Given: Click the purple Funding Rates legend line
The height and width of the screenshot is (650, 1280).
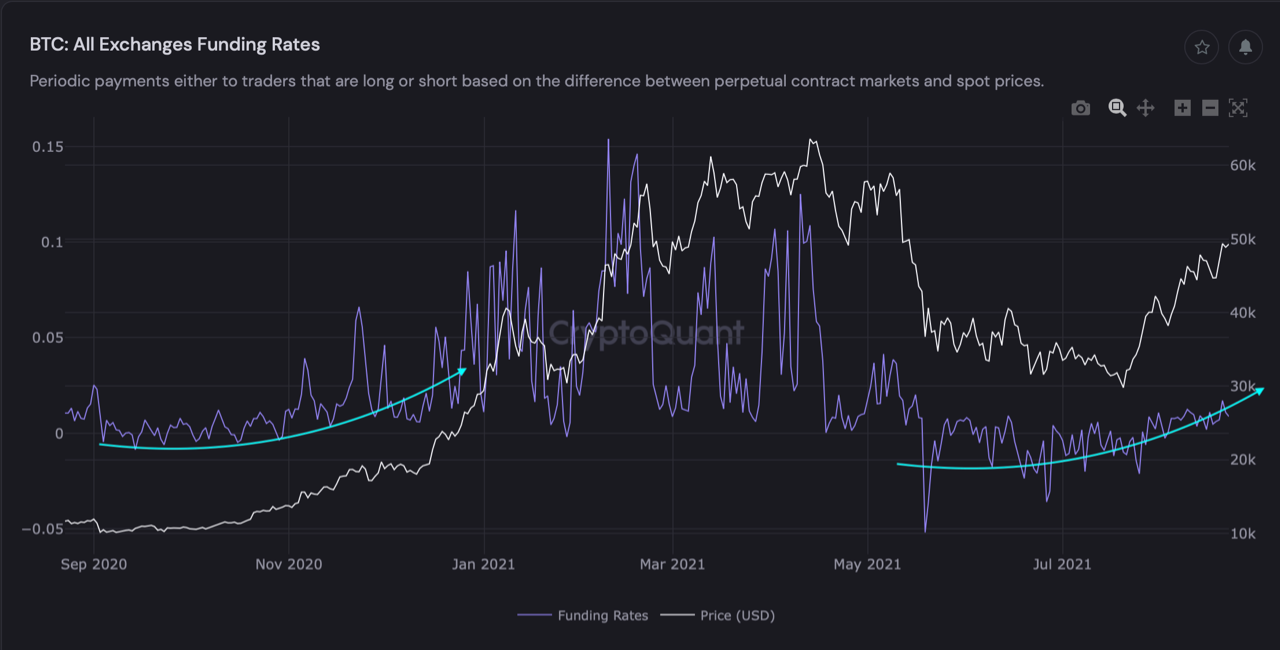Looking at the screenshot, I should tap(534, 615).
